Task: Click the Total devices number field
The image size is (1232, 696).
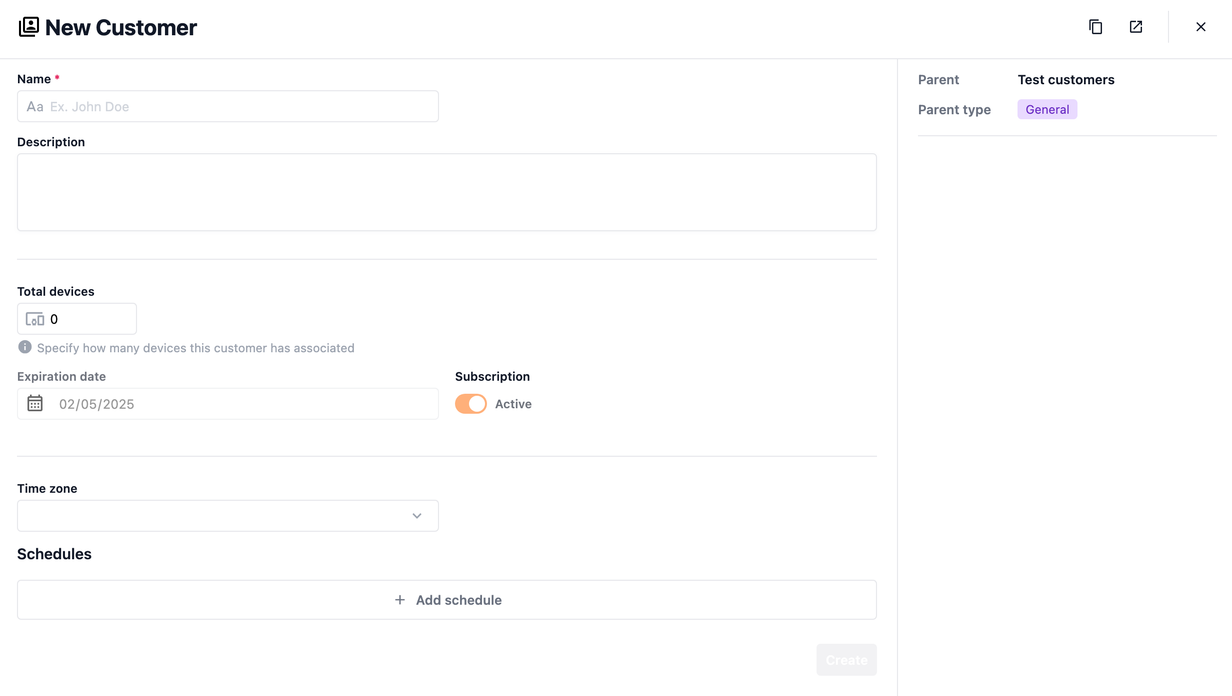Action: [x=90, y=320]
